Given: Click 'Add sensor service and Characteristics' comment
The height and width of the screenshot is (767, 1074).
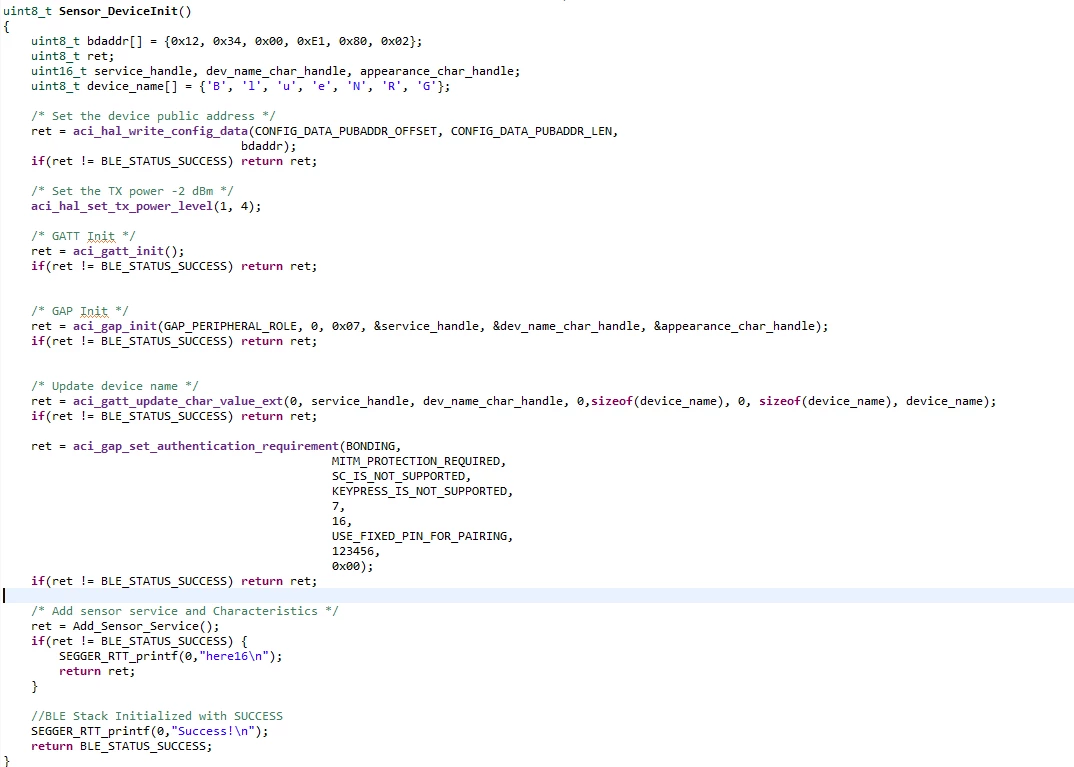Looking at the screenshot, I should click(x=185, y=611).
